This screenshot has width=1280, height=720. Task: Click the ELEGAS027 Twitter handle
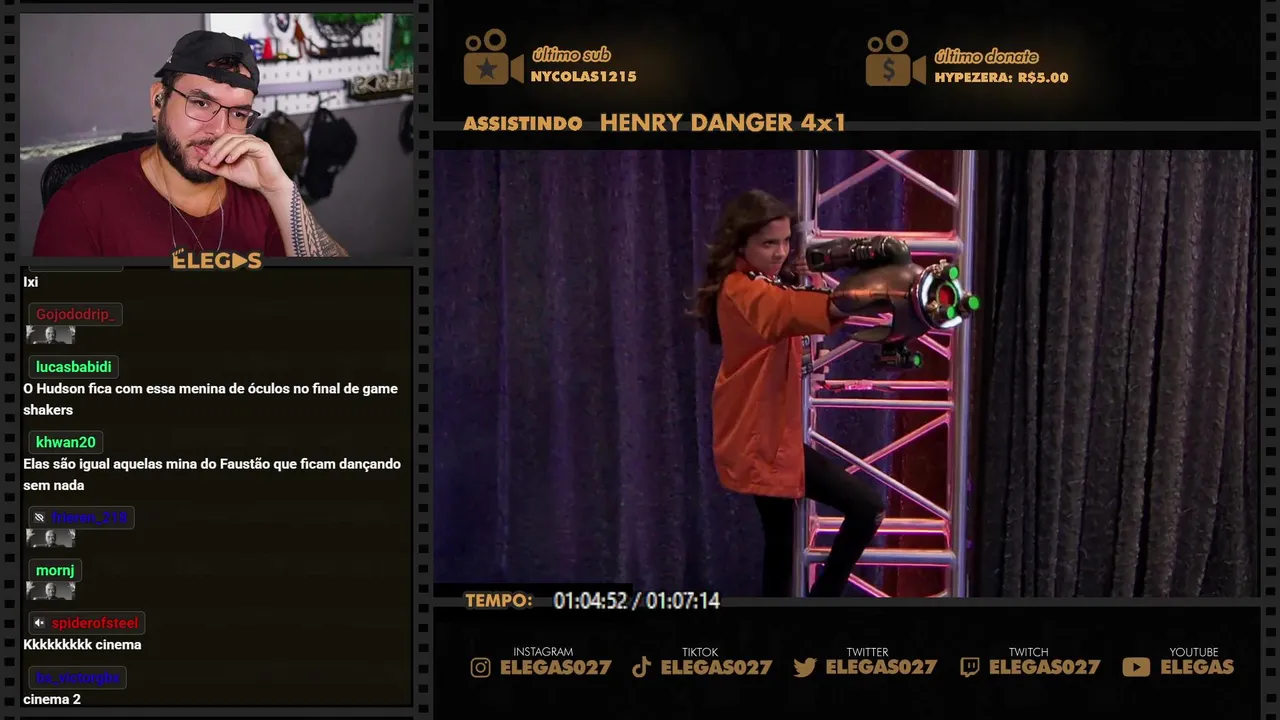point(881,667)
